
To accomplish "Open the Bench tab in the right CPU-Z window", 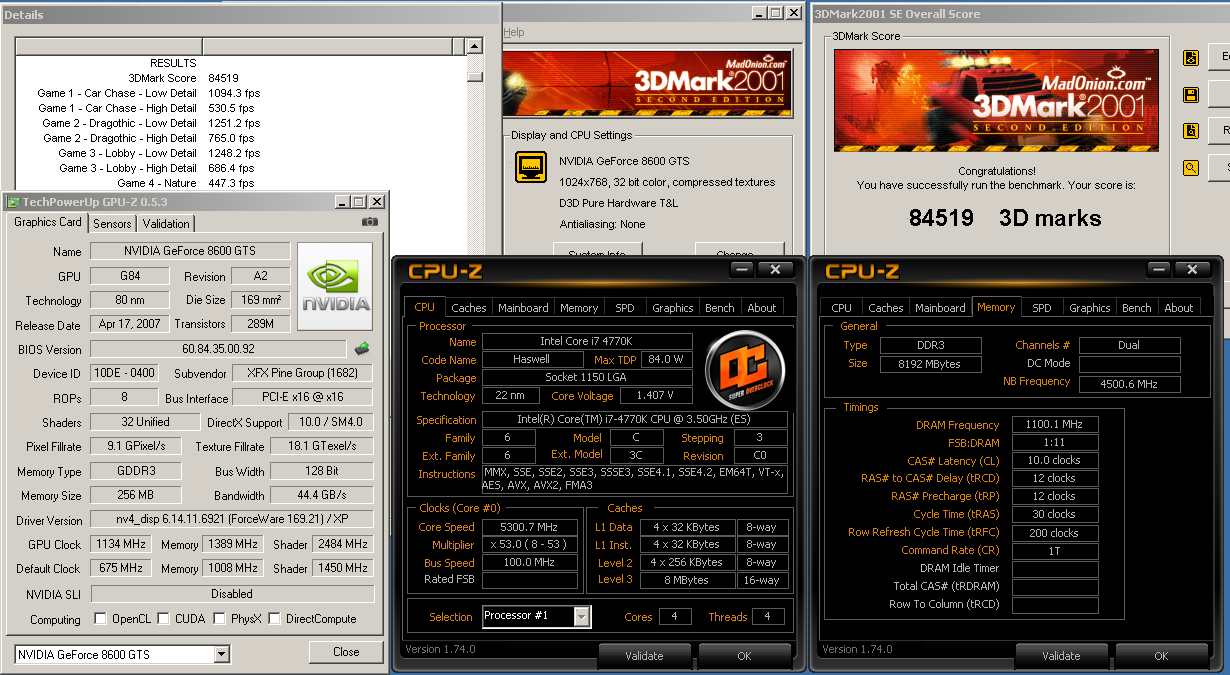I will click(1137, 308).
